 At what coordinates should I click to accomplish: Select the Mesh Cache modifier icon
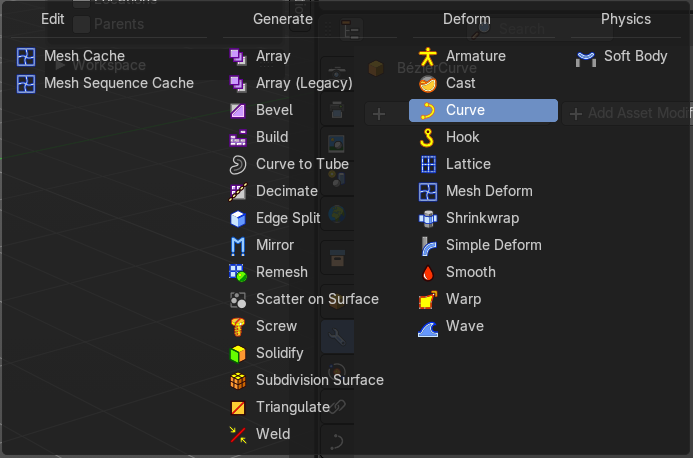(x=26, y=57)
